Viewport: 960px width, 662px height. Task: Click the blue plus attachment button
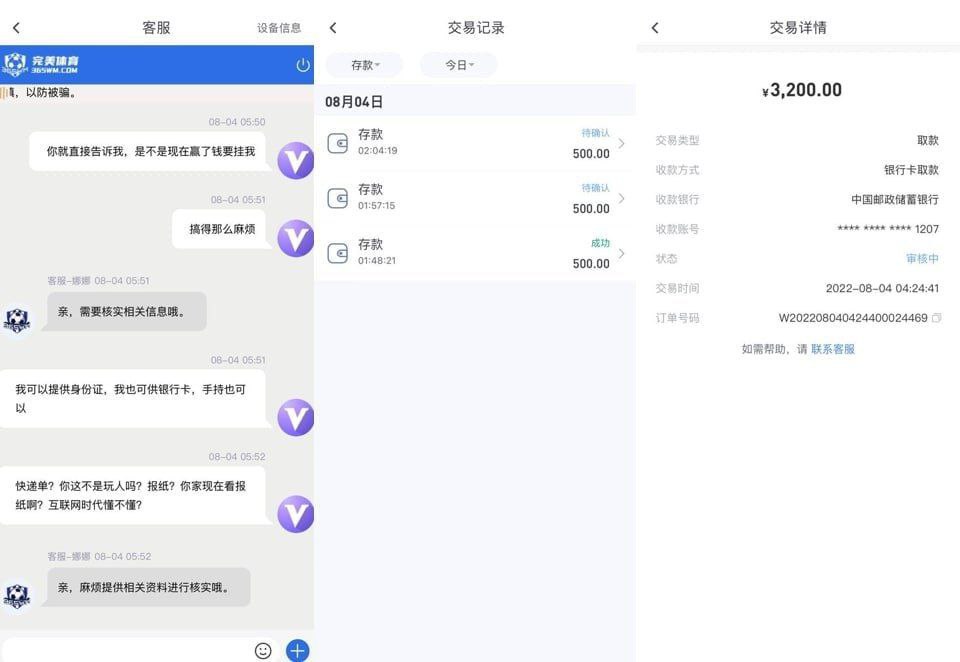(x=297, y=650)
